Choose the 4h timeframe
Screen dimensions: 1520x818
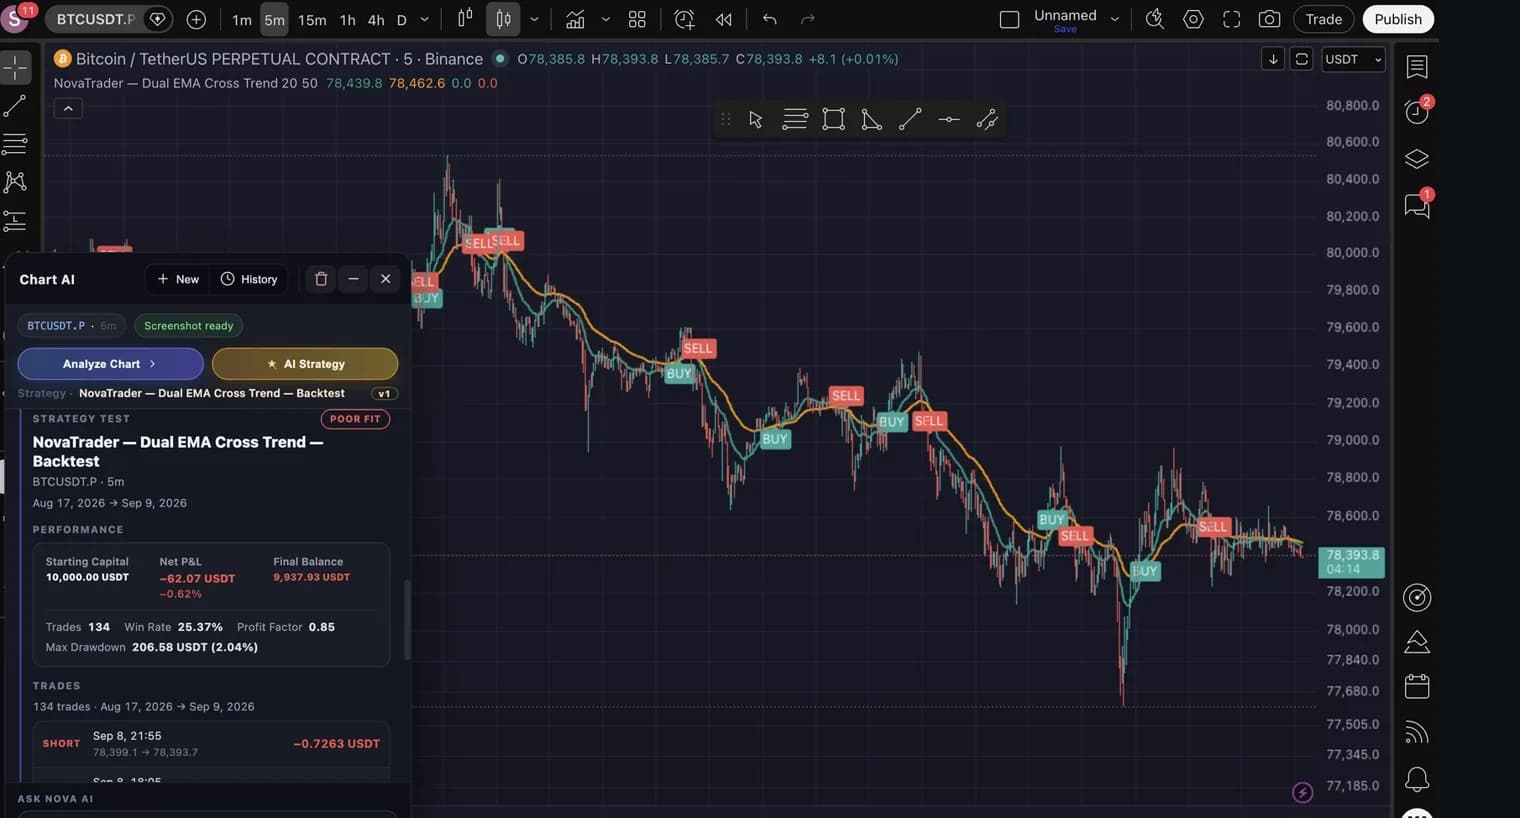click(376, 19)
